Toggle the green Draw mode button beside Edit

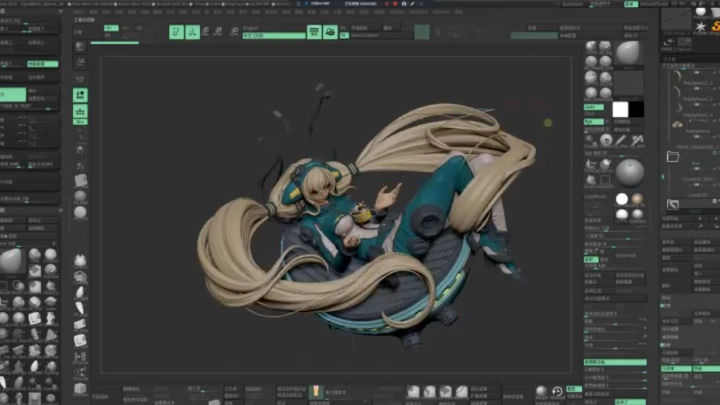(x=192, y=32)
